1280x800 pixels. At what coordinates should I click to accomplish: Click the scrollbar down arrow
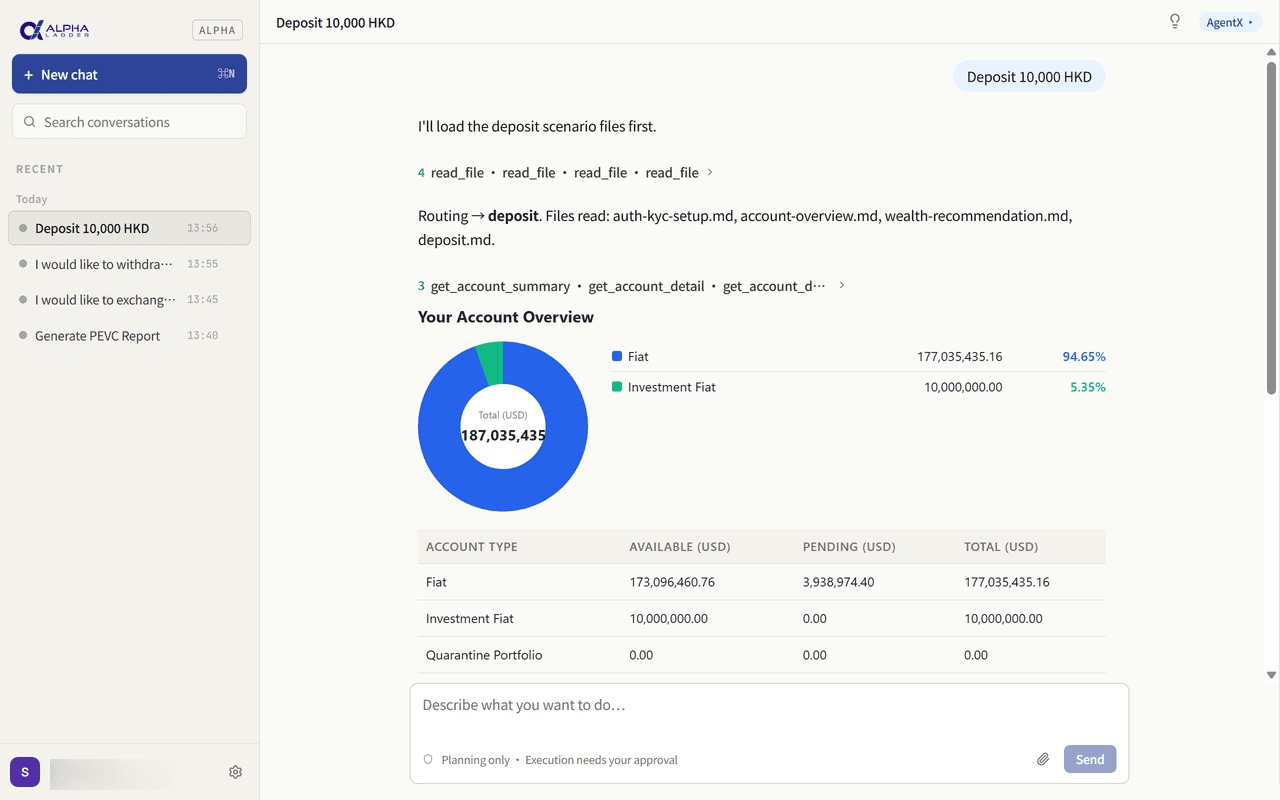point(1271,675)
